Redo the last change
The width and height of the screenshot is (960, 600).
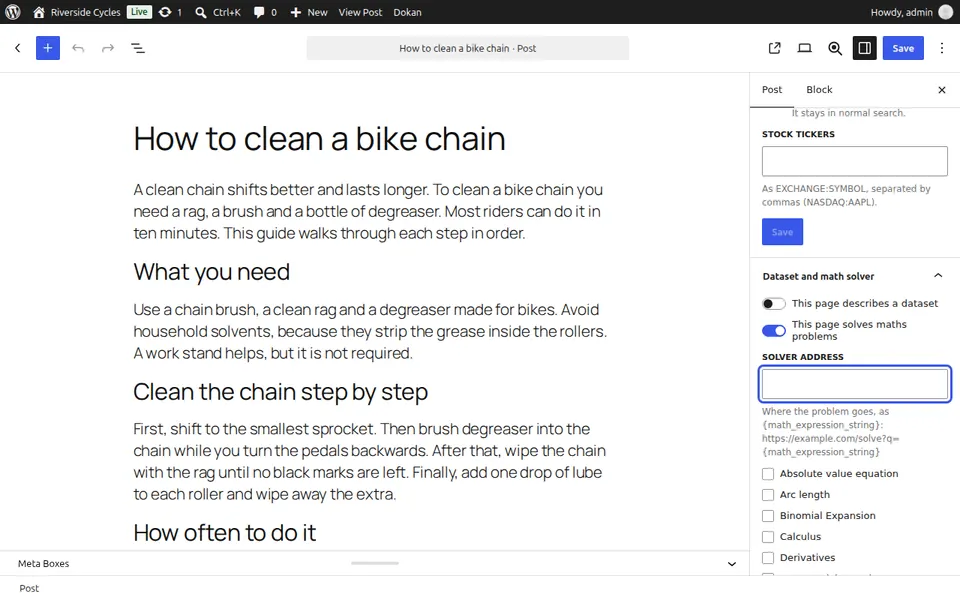[108, 48]
